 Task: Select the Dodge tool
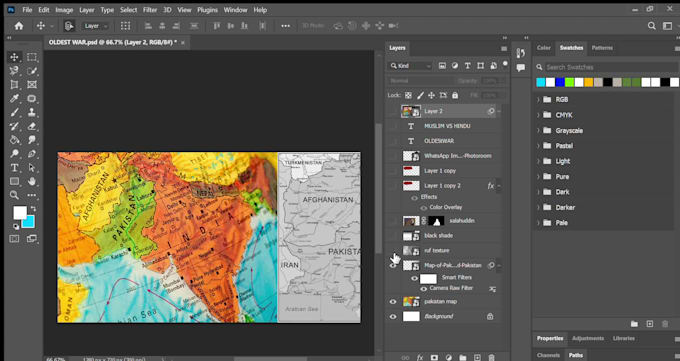pos(14,154)
